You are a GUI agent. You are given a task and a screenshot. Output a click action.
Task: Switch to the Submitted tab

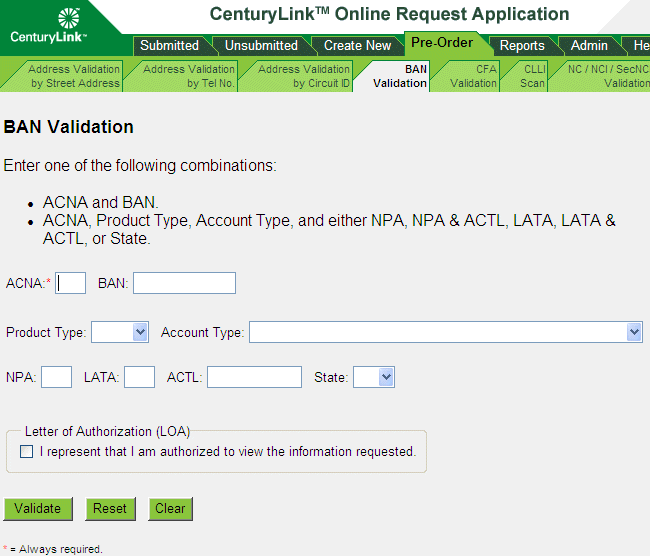169,45
